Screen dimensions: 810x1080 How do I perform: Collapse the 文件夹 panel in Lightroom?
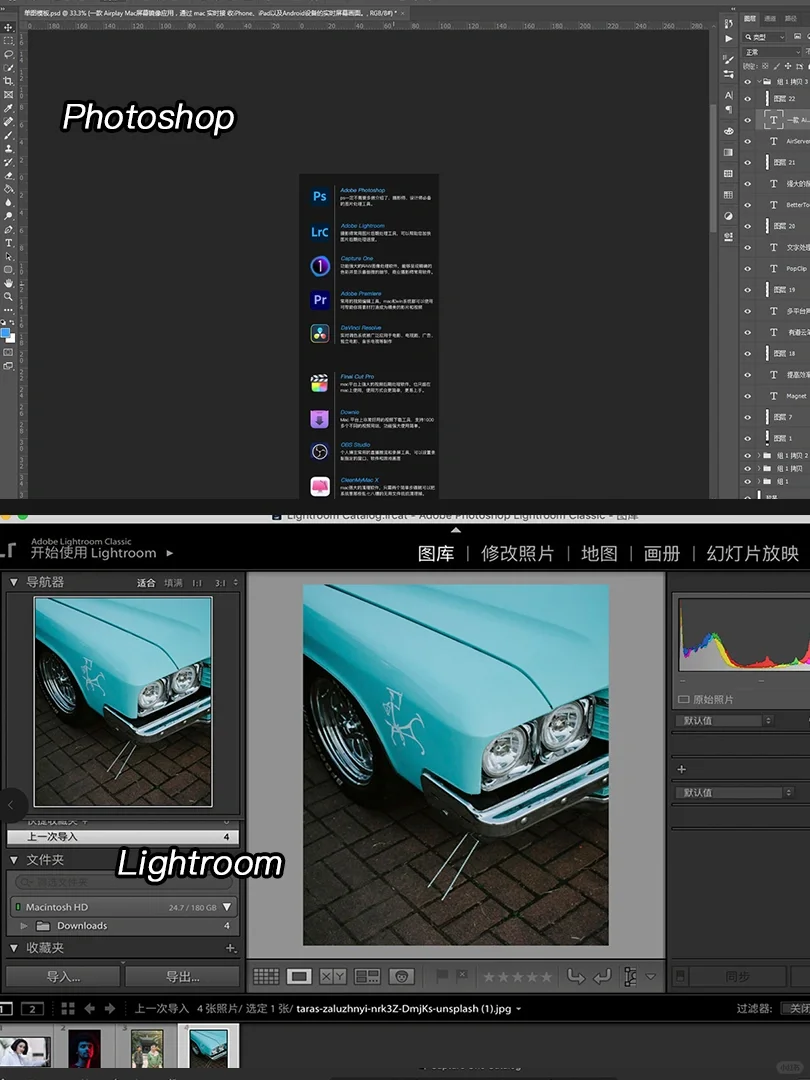point(13,860)
